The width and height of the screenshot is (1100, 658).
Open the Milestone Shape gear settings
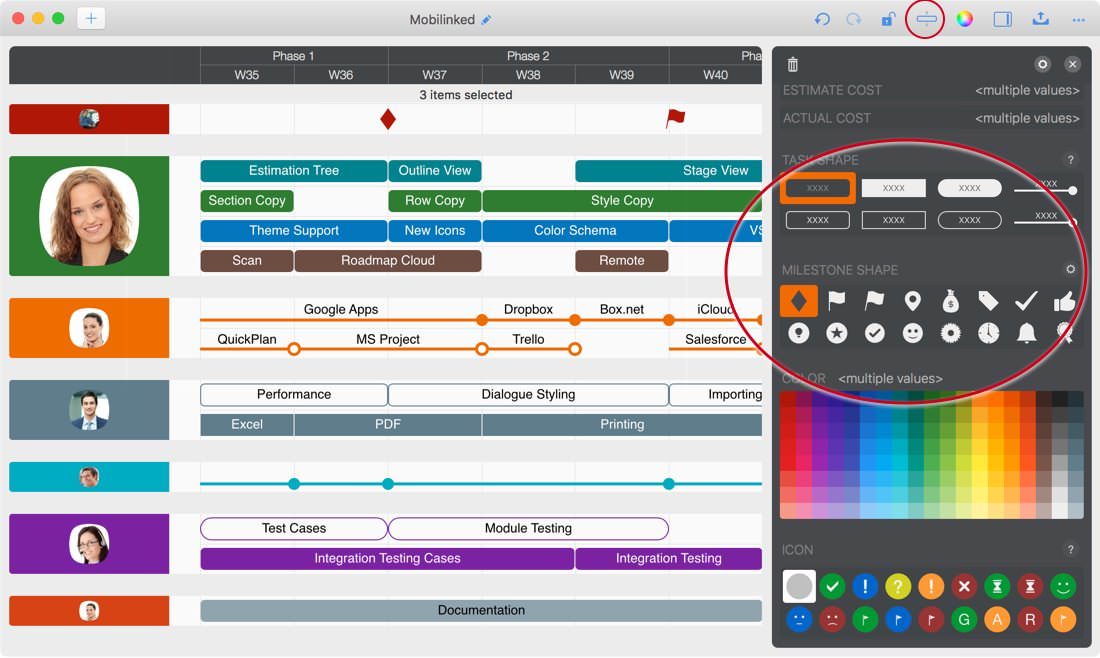[x=1070, y=270]
